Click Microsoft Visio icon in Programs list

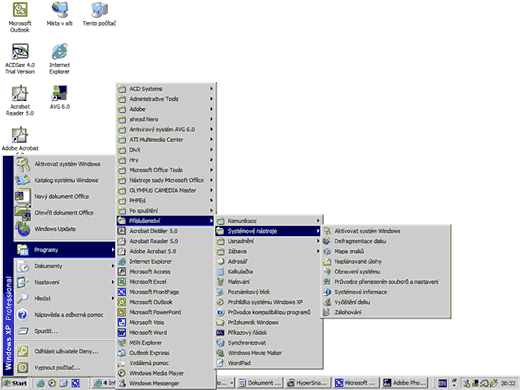[122, 322]
